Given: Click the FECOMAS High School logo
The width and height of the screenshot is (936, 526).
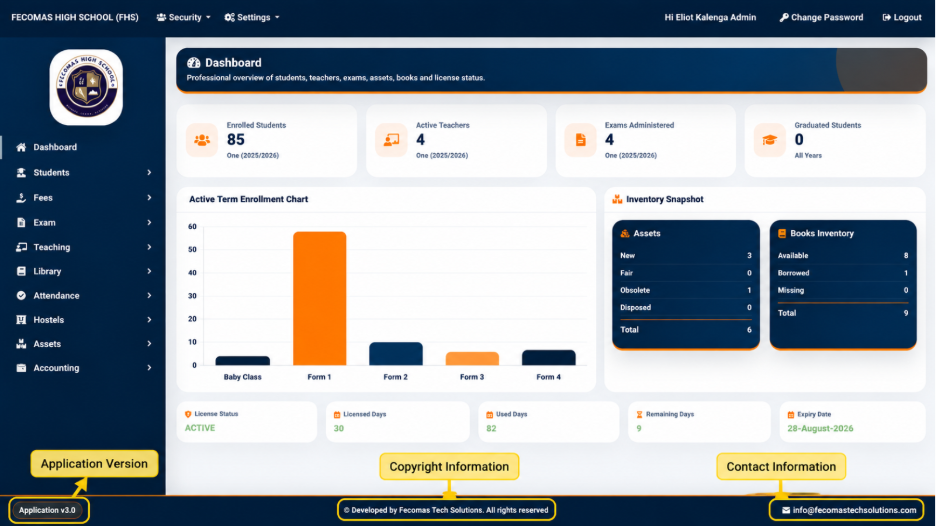Looking at the screenshot, I should 86,87.
